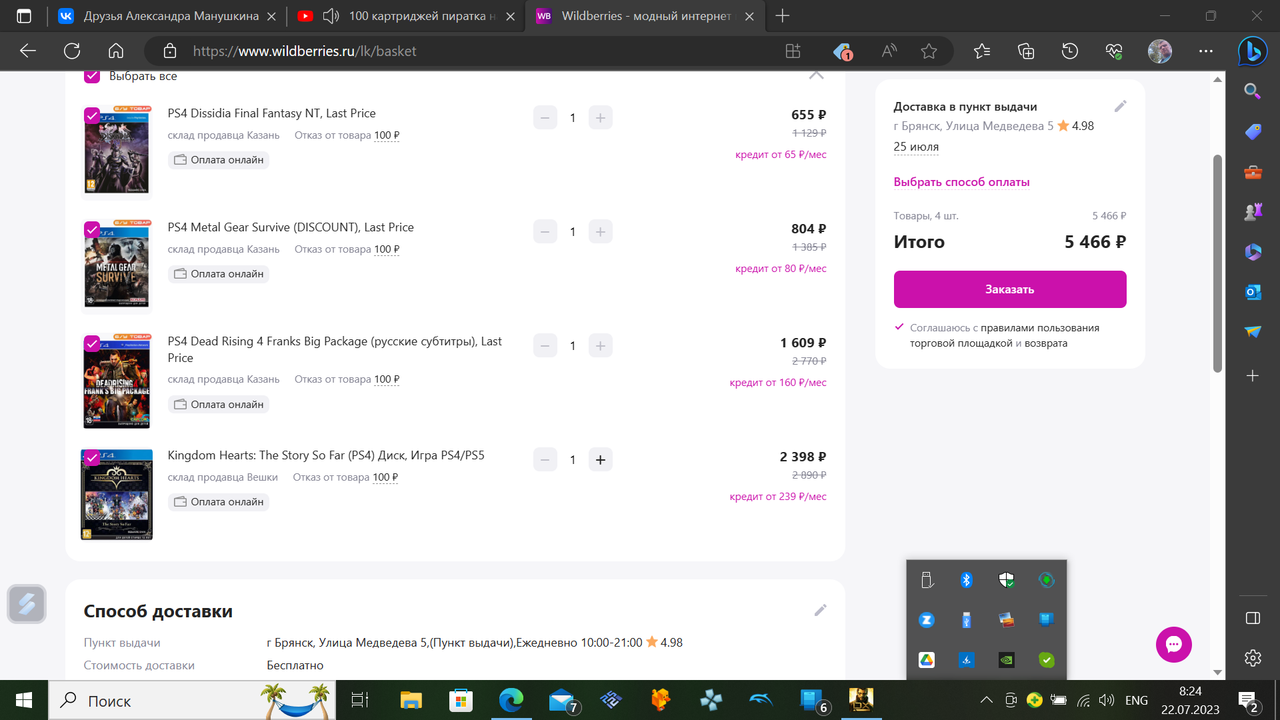Click the browser Back arrow
Viewport: 1280px width, 720px height.
28,51
